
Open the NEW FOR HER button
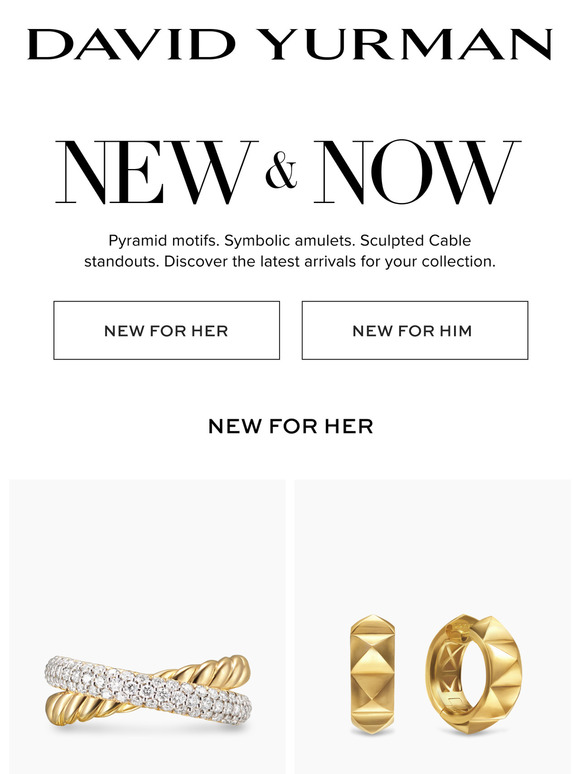166,330
